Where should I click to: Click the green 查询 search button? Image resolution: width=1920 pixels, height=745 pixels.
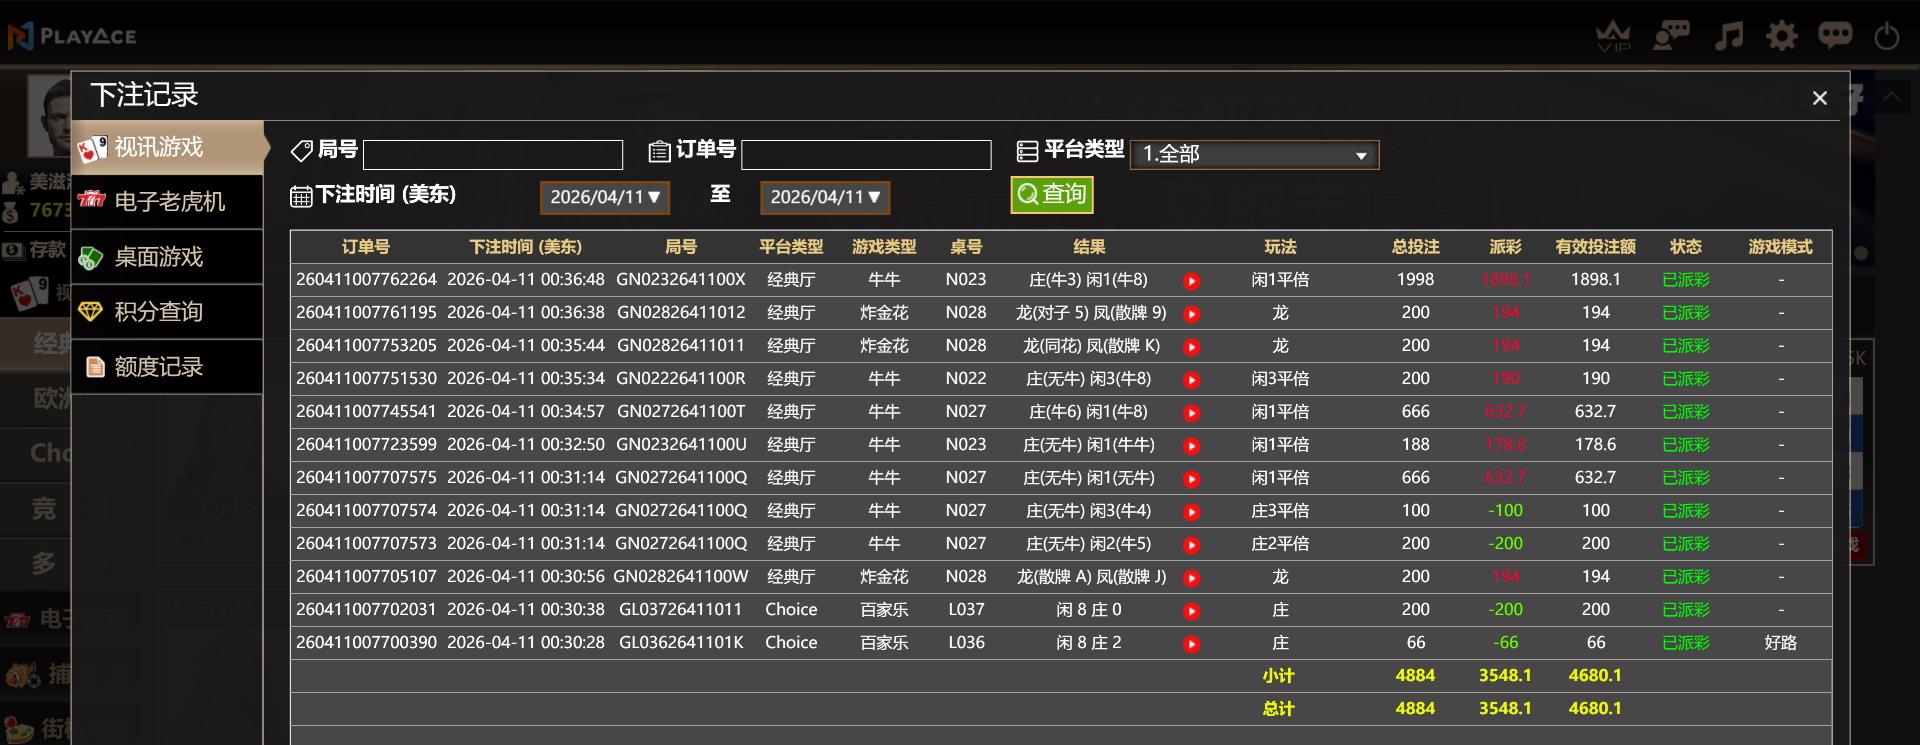[x=1052, y=194]
